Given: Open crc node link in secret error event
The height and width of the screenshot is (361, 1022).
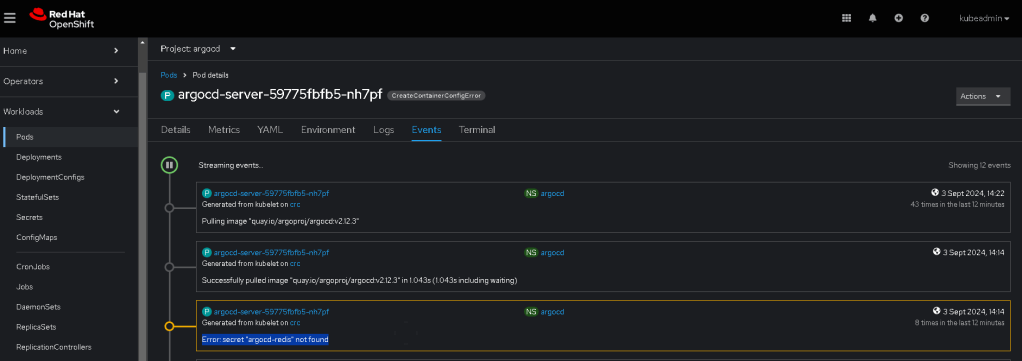Looking at the screenshot, I should (x=295, y=323).
